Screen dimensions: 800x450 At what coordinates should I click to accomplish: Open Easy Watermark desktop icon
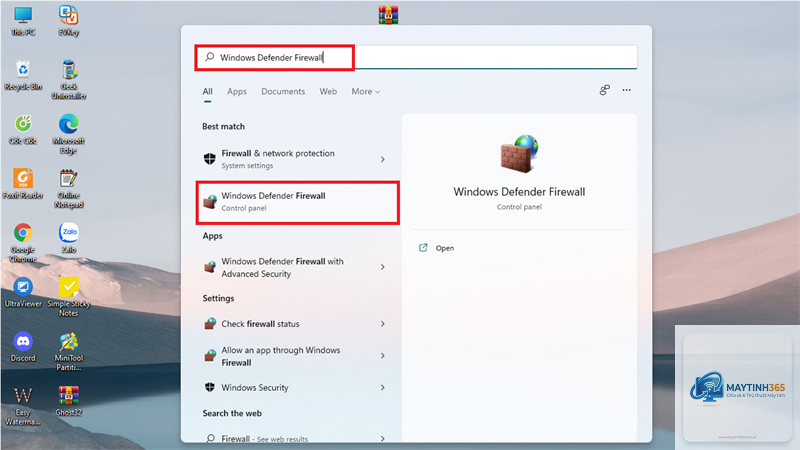(x=23, y=406)
